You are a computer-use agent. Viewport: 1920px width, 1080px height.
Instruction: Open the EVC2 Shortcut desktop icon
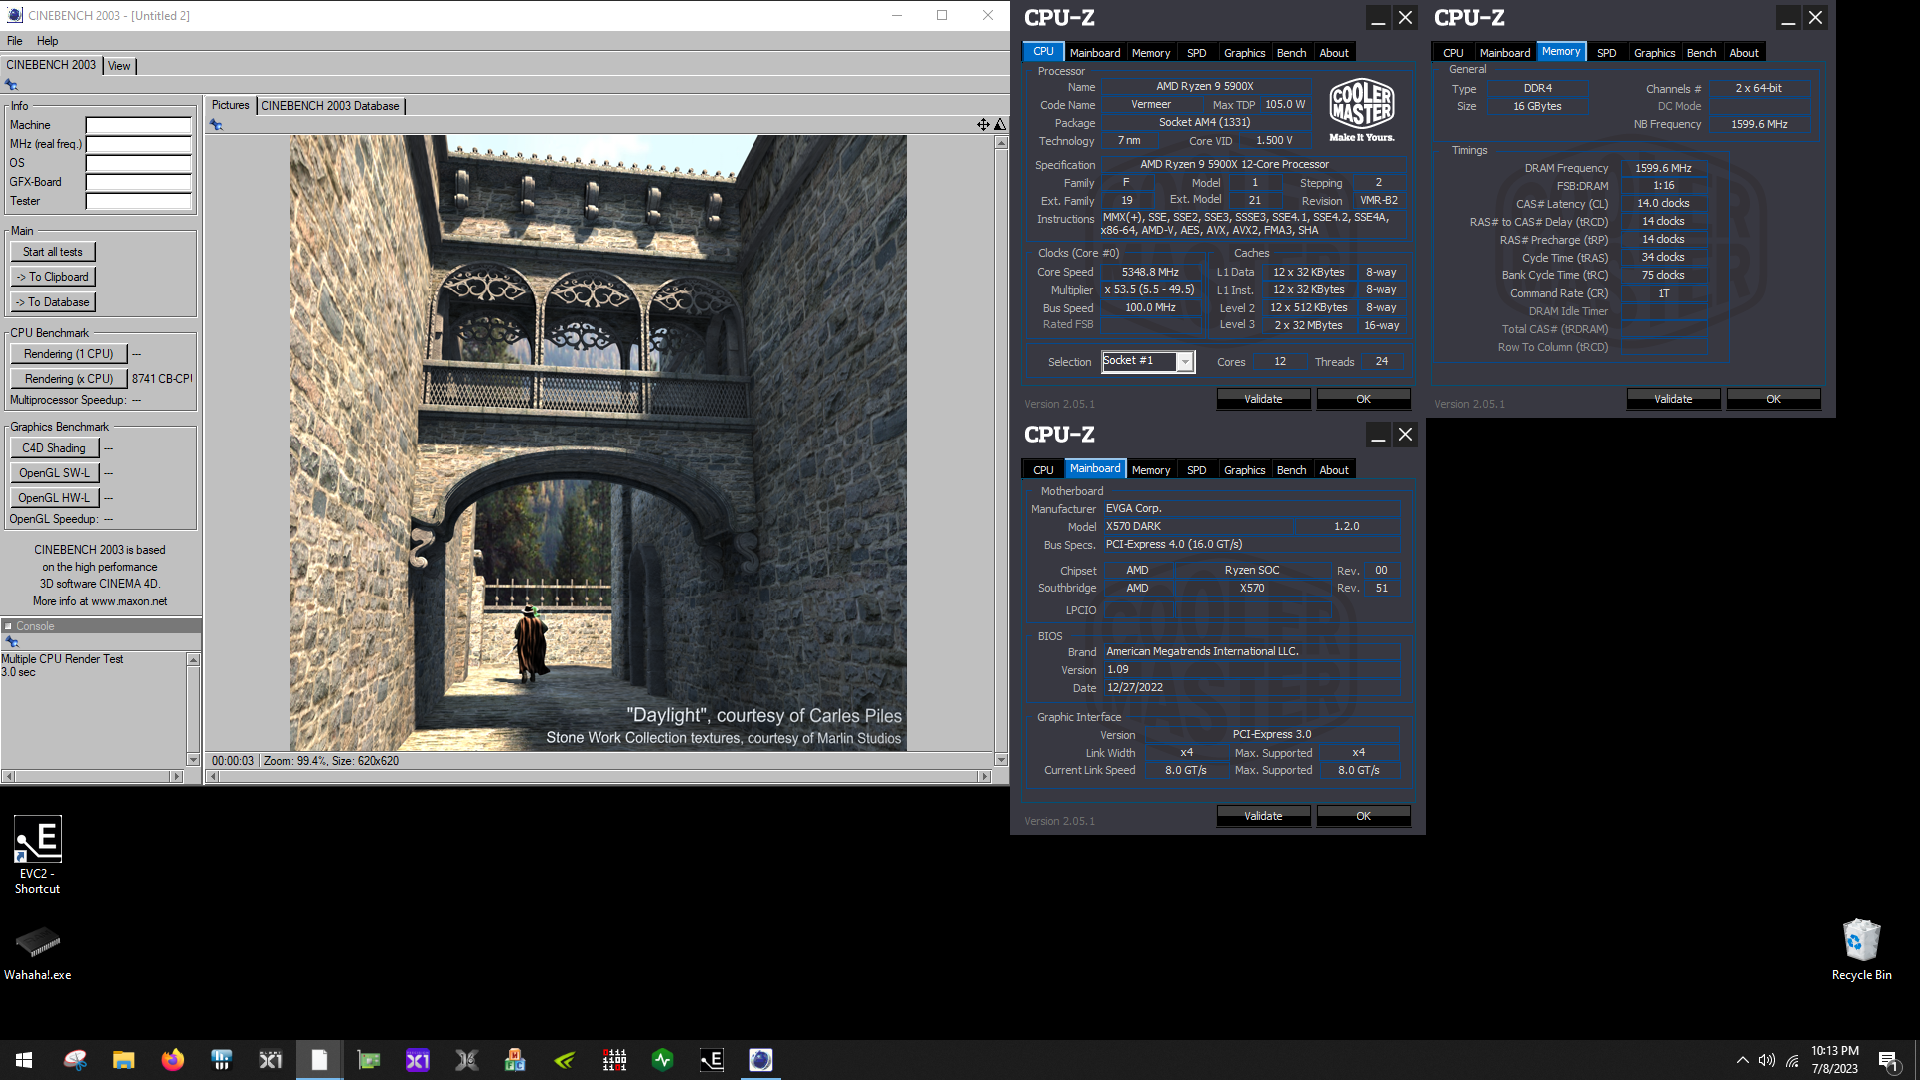37,855
